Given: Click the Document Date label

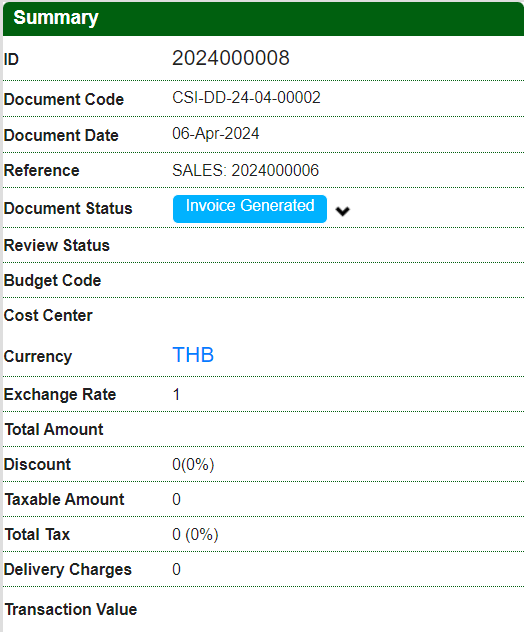Looking at the screenshot, I should tap(61, 135).
